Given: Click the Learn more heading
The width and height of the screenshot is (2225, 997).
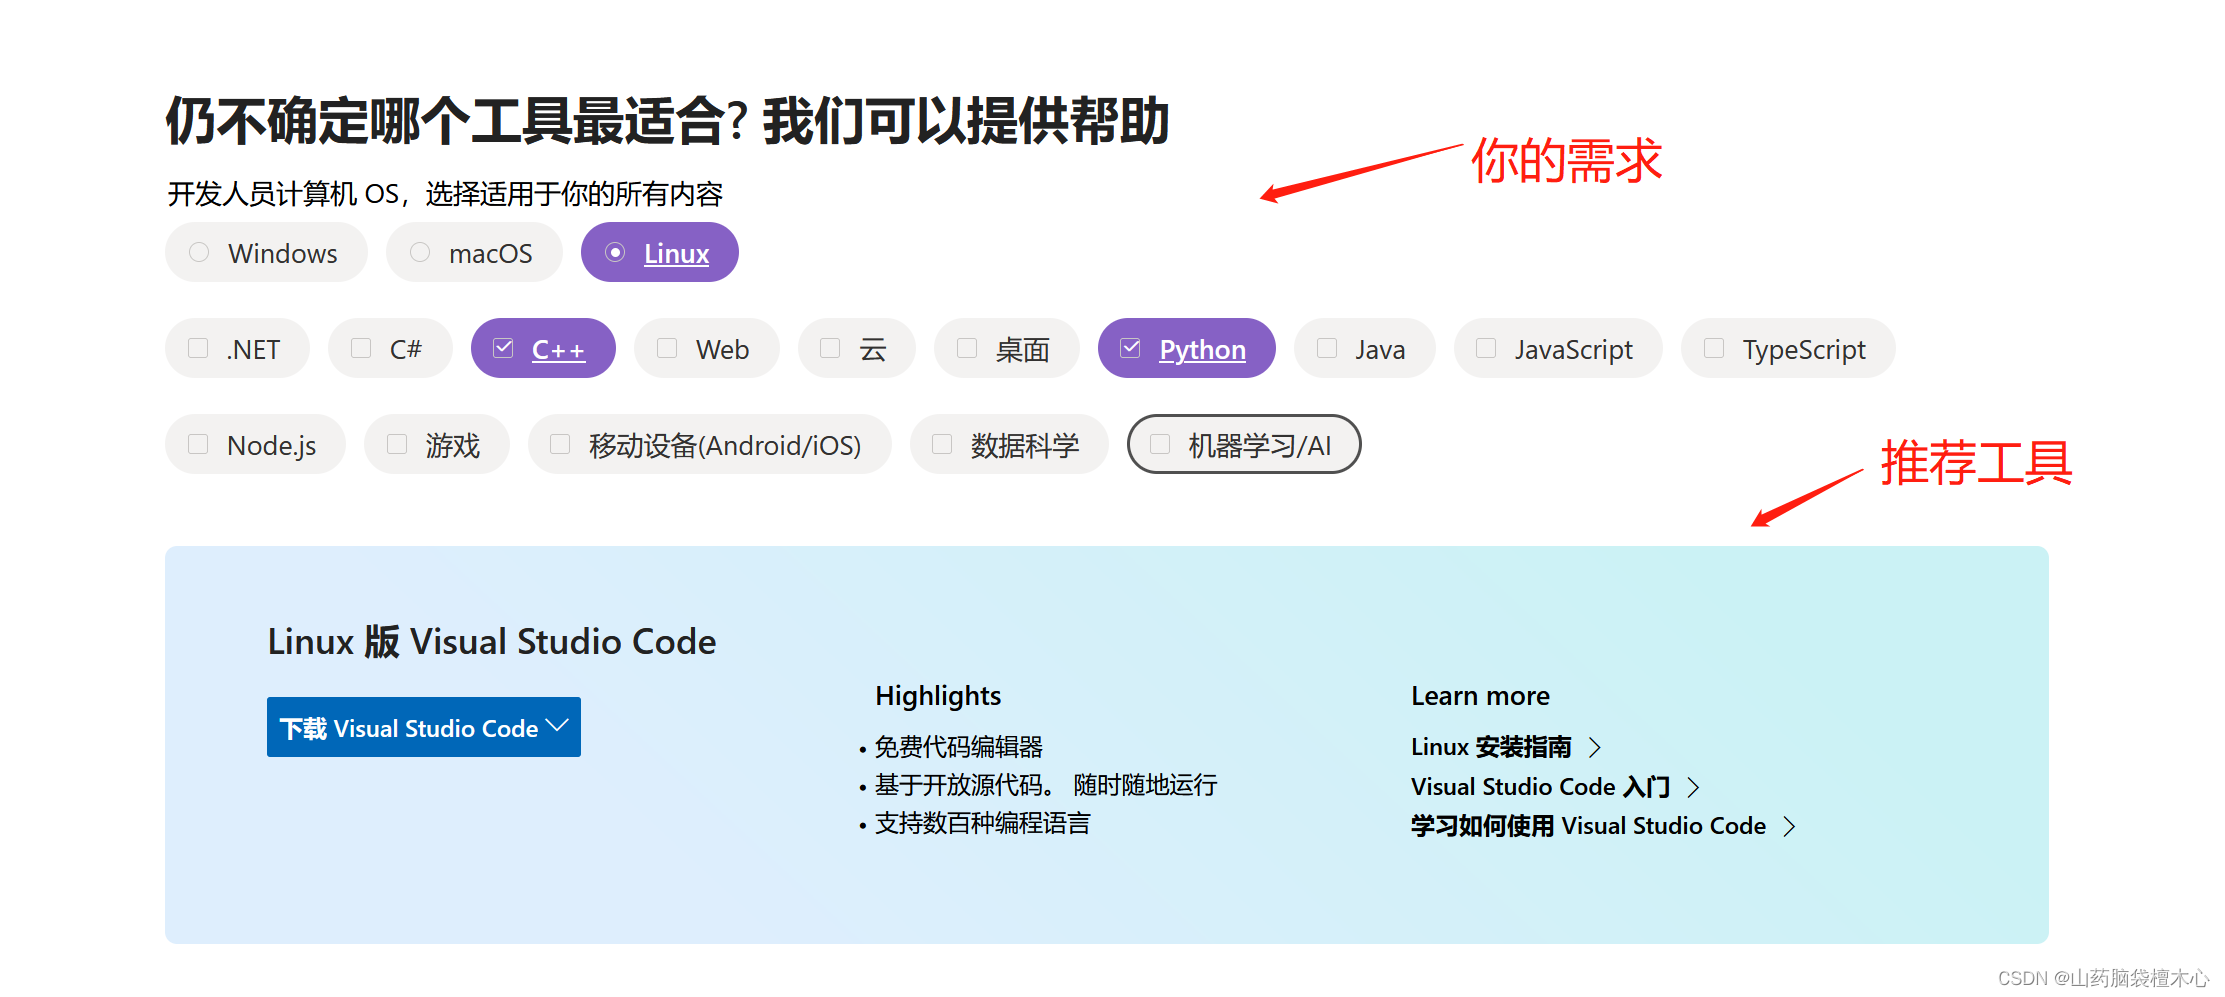Looking at the screenshot, I should point(1480,696).
